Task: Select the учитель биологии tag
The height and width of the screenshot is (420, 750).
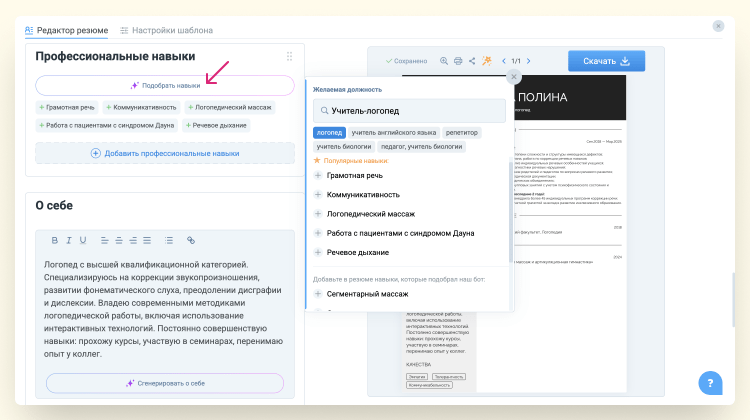Action: click(x=344, y=147)
